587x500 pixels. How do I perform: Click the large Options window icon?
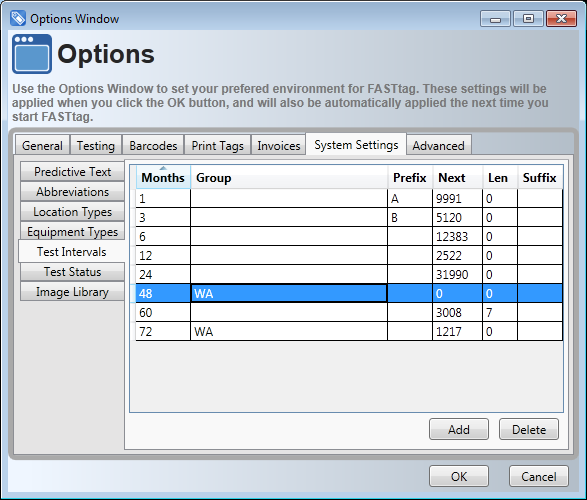[x=32, y=54]
